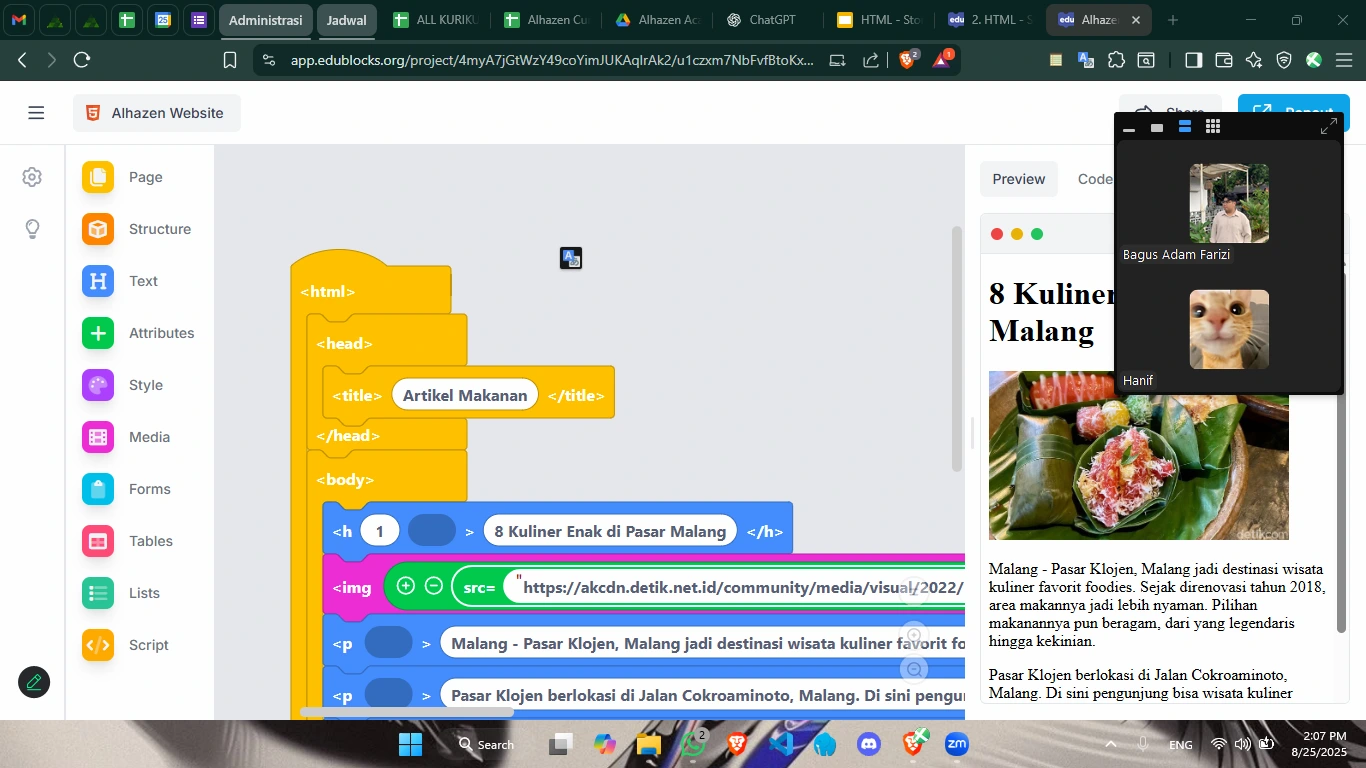Screen dimensions: 1366x768
Task: Collapse the left sidebar with the hamburger icon
Action: [36, 112]
